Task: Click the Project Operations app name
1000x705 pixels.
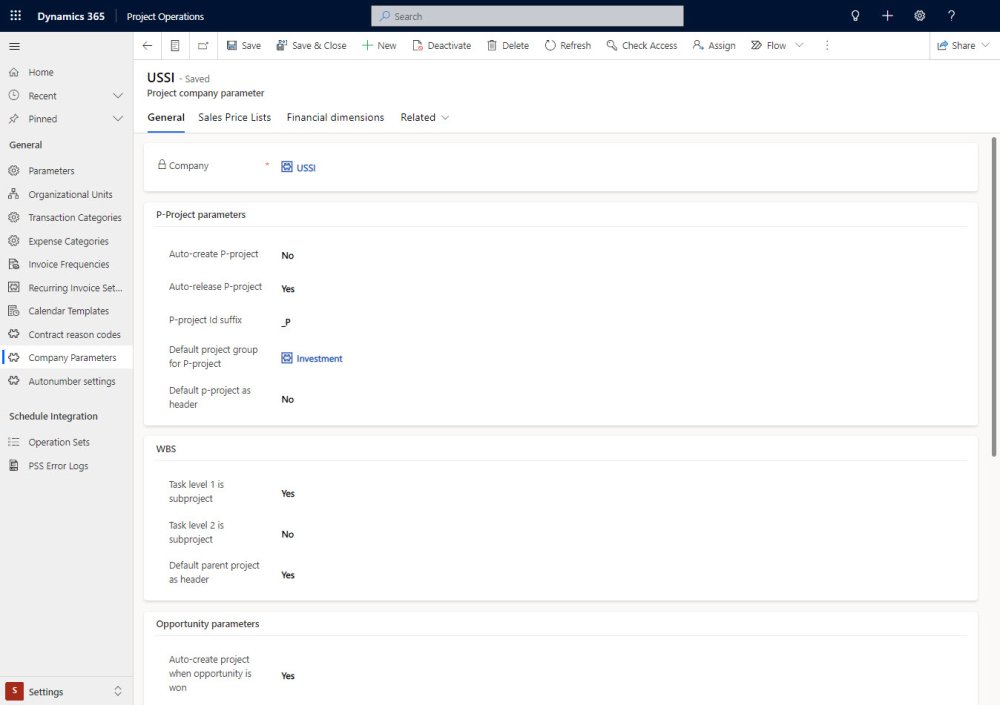Action: point(165,17)
